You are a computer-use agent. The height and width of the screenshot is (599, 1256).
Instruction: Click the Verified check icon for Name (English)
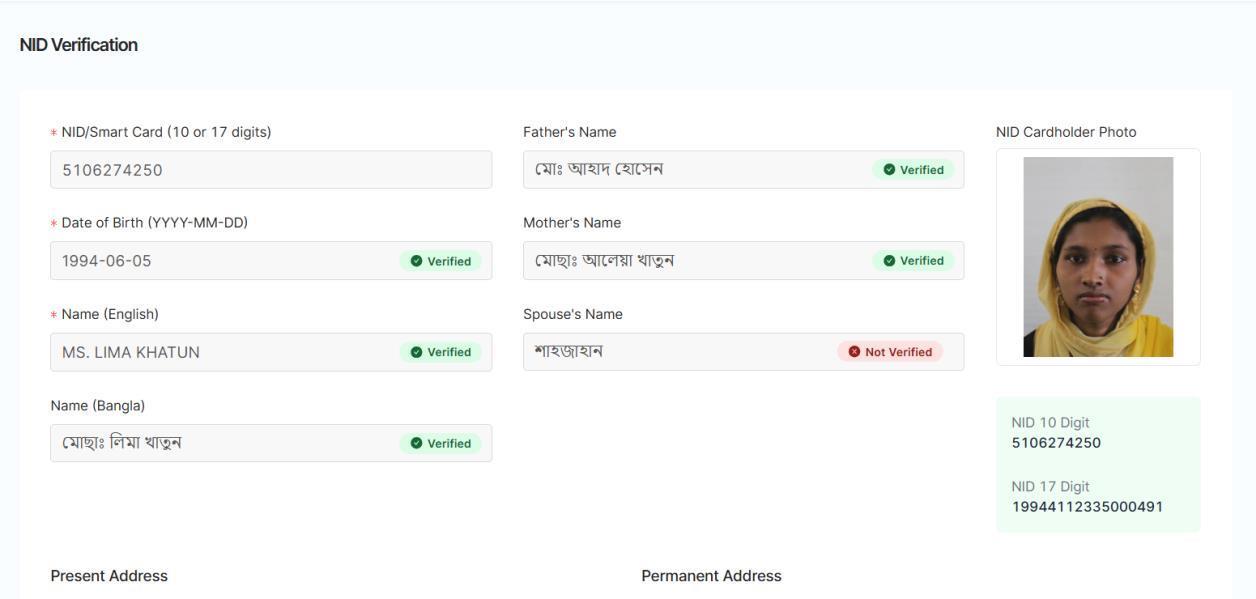click(416, 352)
